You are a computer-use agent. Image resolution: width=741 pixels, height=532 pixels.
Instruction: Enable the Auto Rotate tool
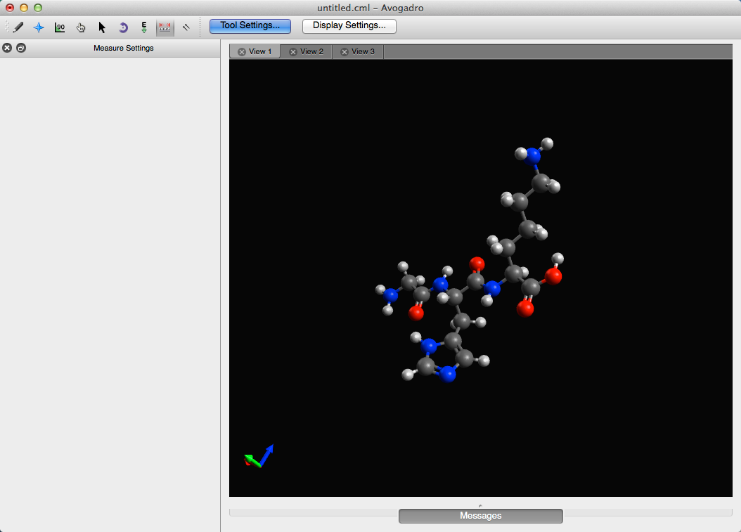click(x=123, y=27)
